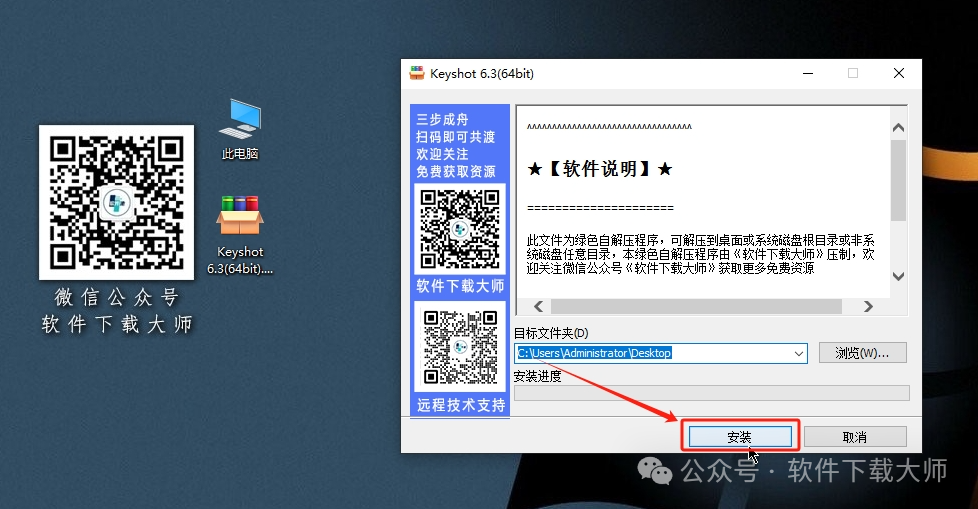Click the description scroll up arrow
978x509 pixels.
point(898,128)
